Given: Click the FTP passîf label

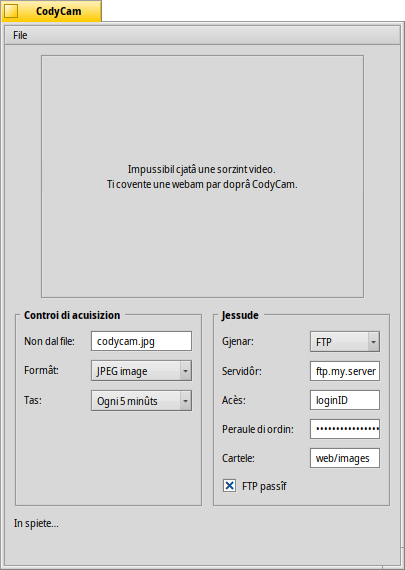Looking at the screenshot, I should pos(264,486).
